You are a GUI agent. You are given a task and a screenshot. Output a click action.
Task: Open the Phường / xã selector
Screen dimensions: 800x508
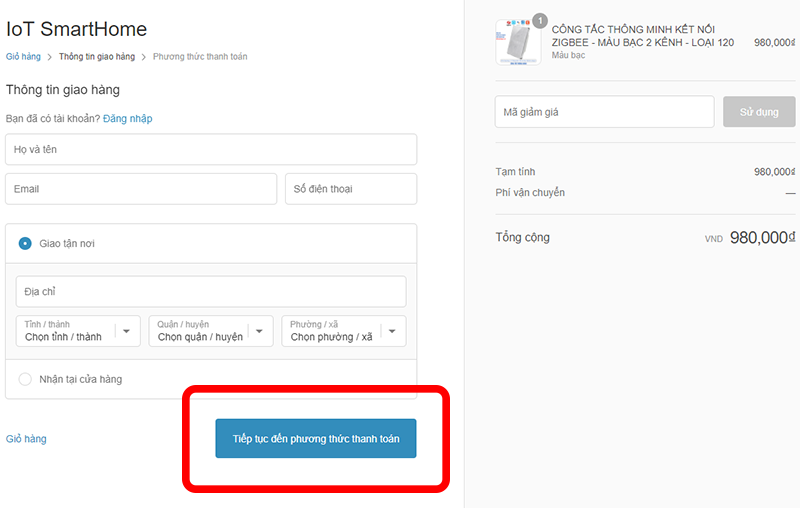tap(343, 331)
